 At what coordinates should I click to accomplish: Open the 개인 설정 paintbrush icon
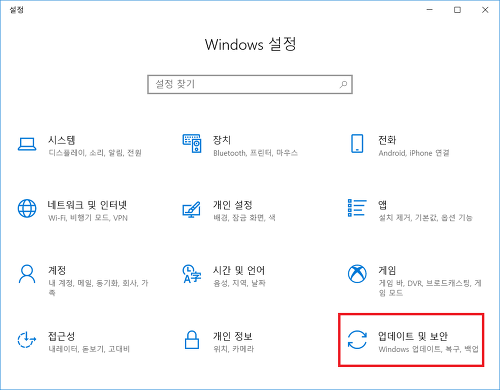click(x=192, y=210)
